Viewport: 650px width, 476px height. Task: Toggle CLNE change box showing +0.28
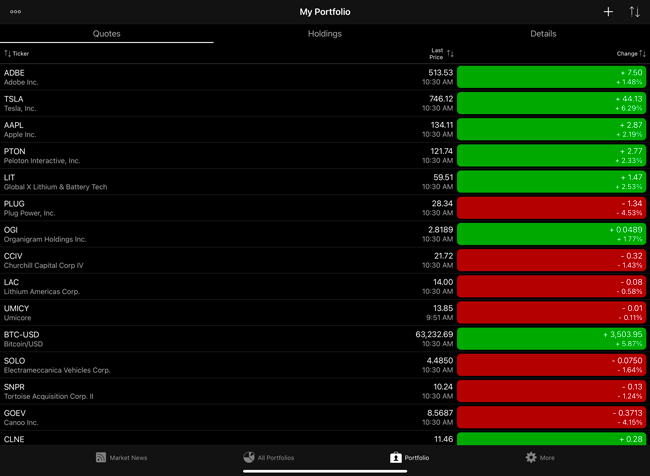[551, 439]
